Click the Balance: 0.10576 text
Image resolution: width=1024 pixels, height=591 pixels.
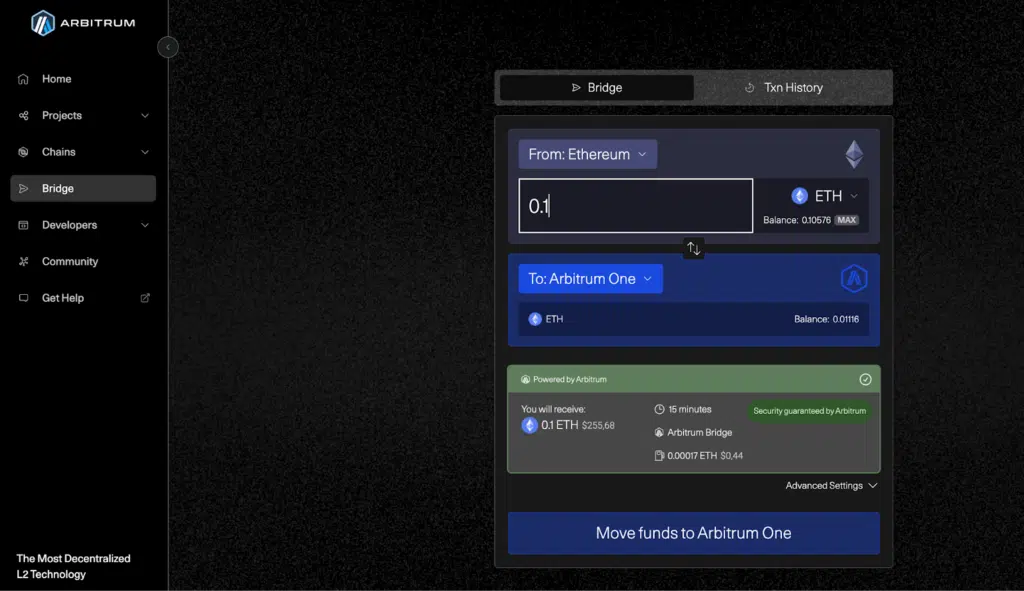pyautogui.click(x=797, y=220)
